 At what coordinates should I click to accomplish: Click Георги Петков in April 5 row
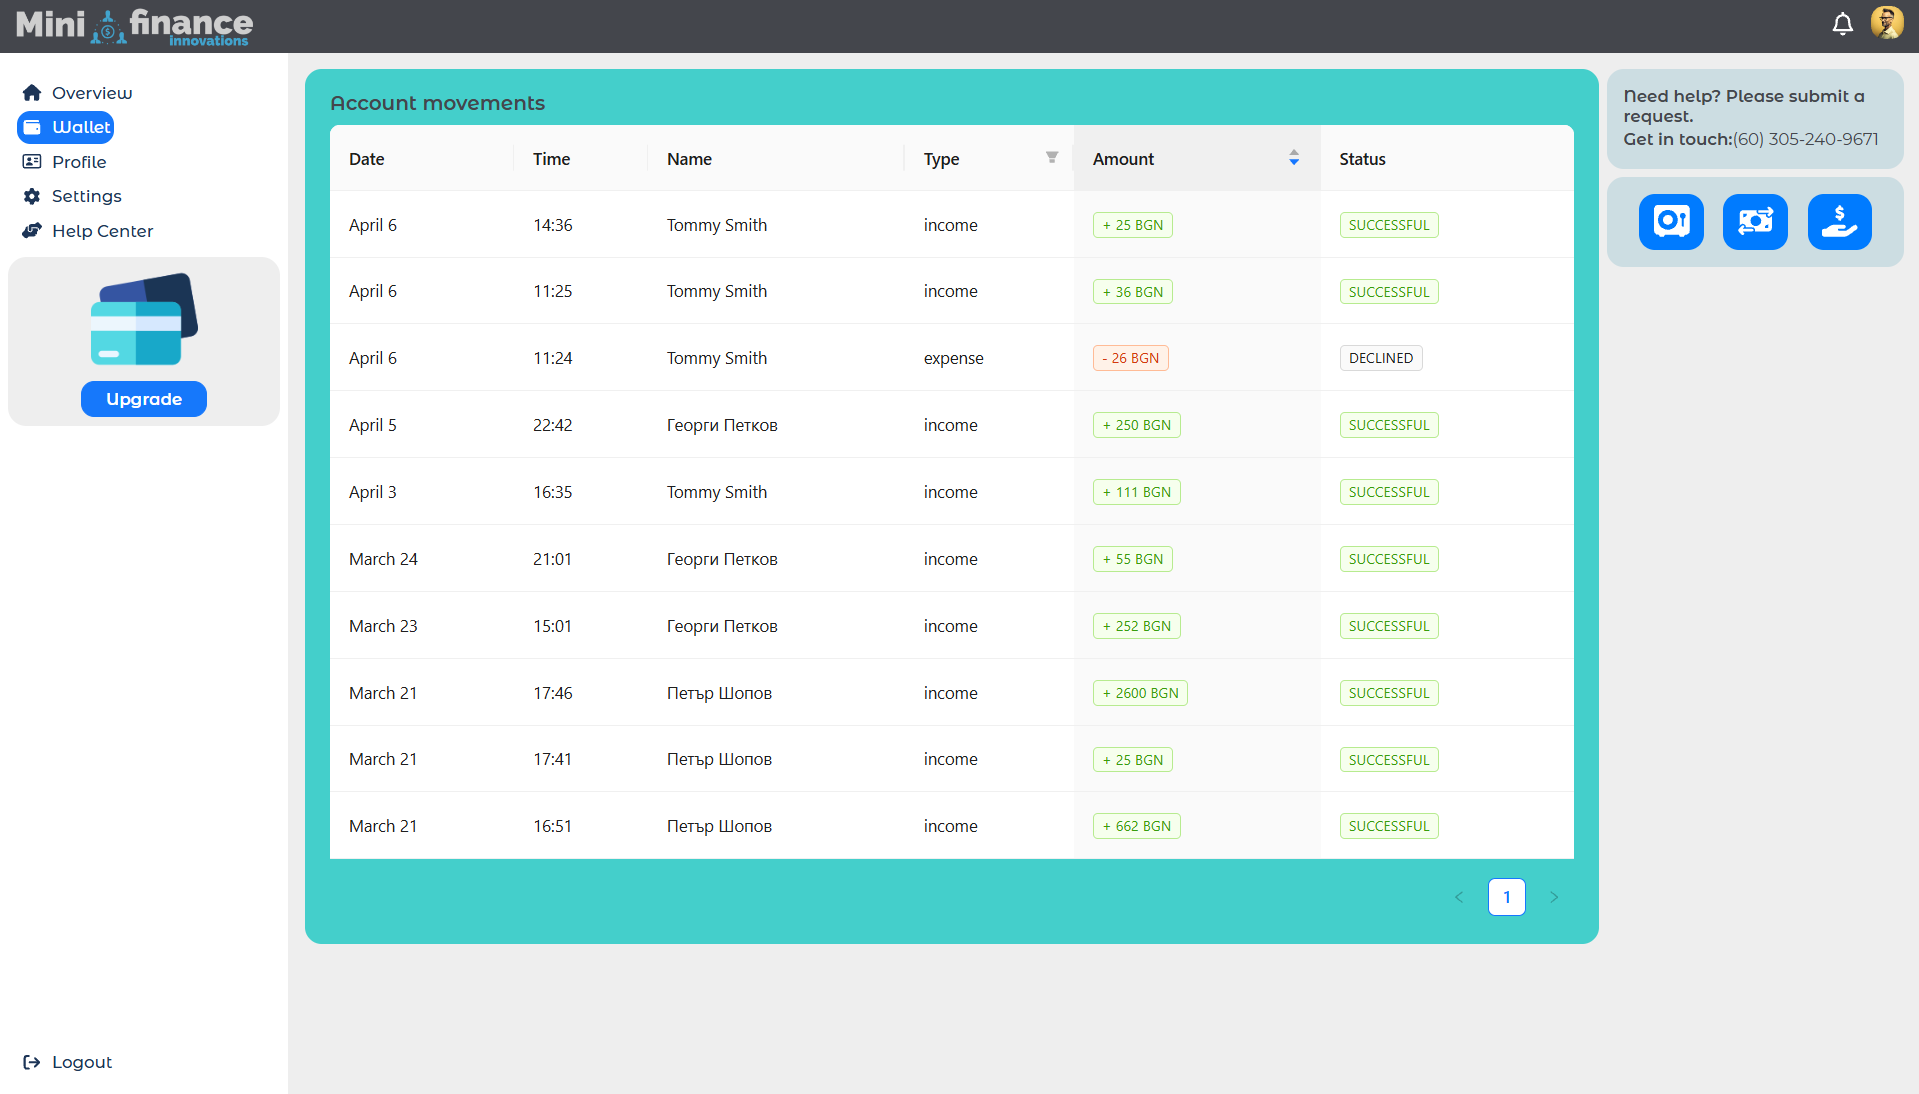coord(722,425)
